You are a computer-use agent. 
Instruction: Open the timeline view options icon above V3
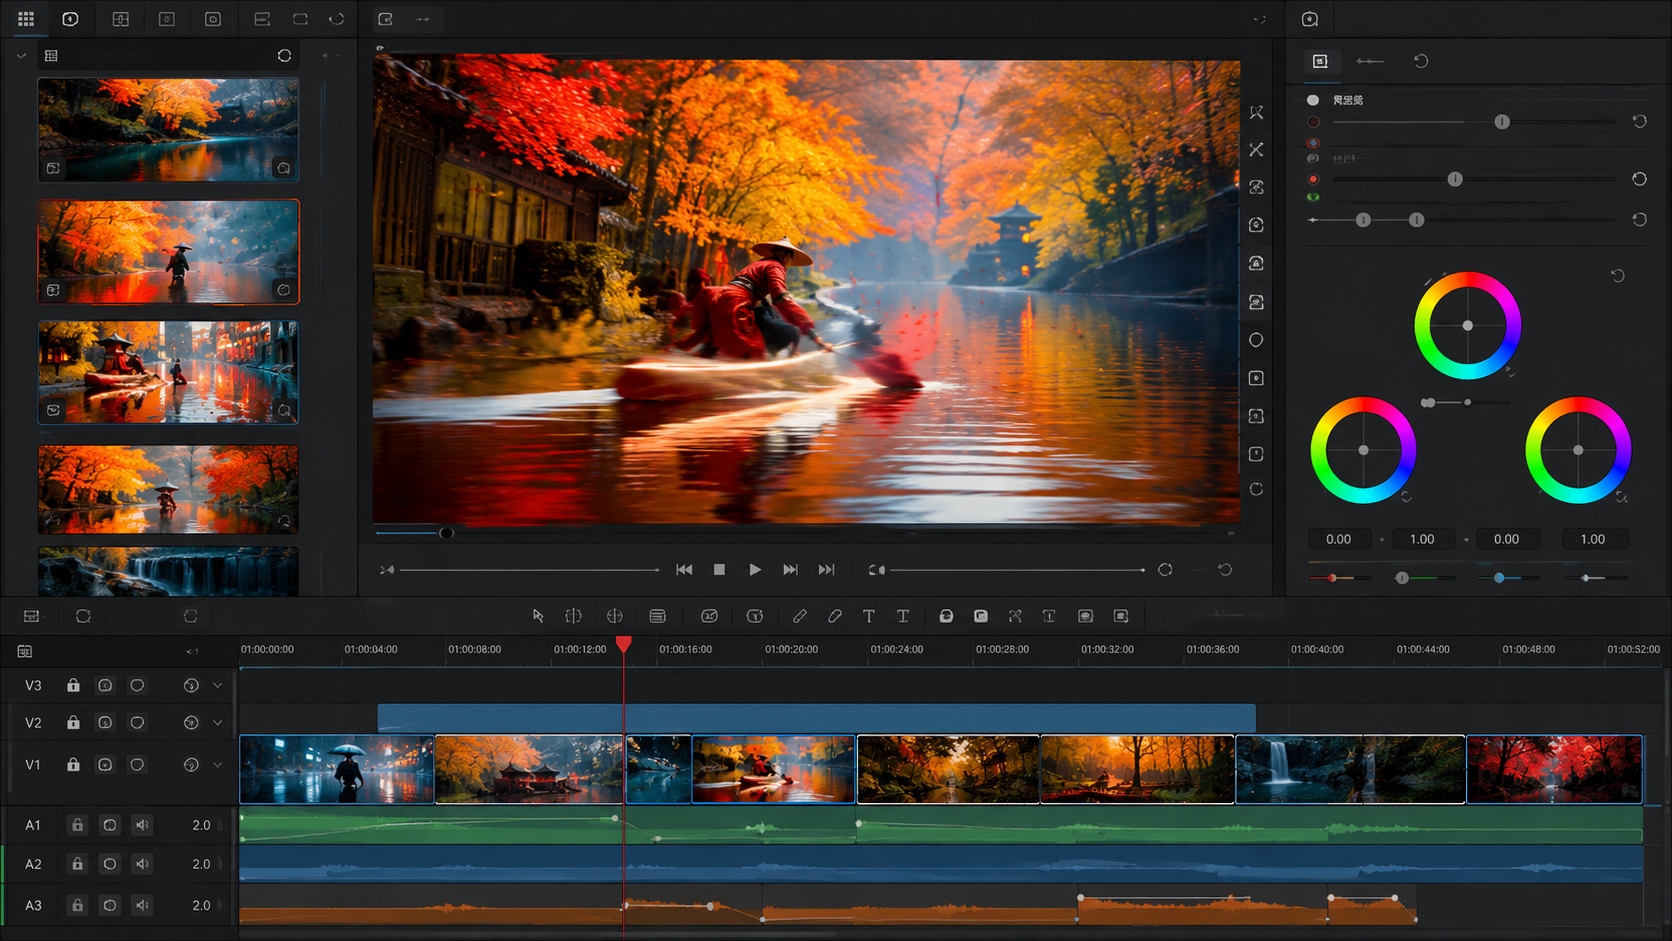[x=25, y=651]
